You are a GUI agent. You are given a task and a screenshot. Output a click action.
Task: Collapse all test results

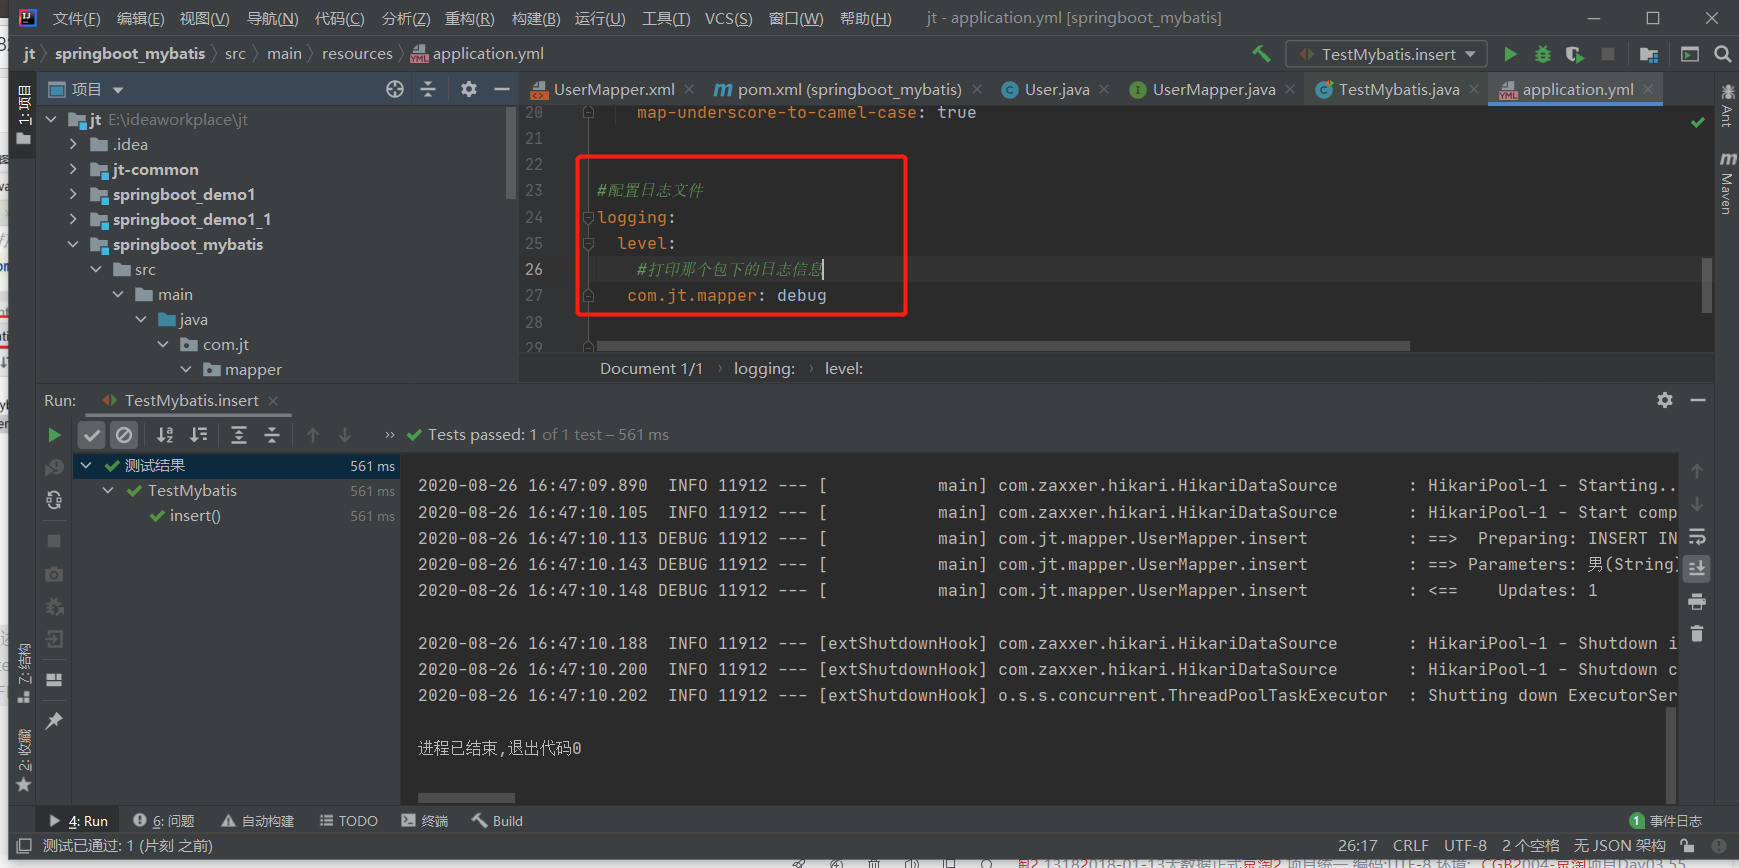(x=272, y=435)
